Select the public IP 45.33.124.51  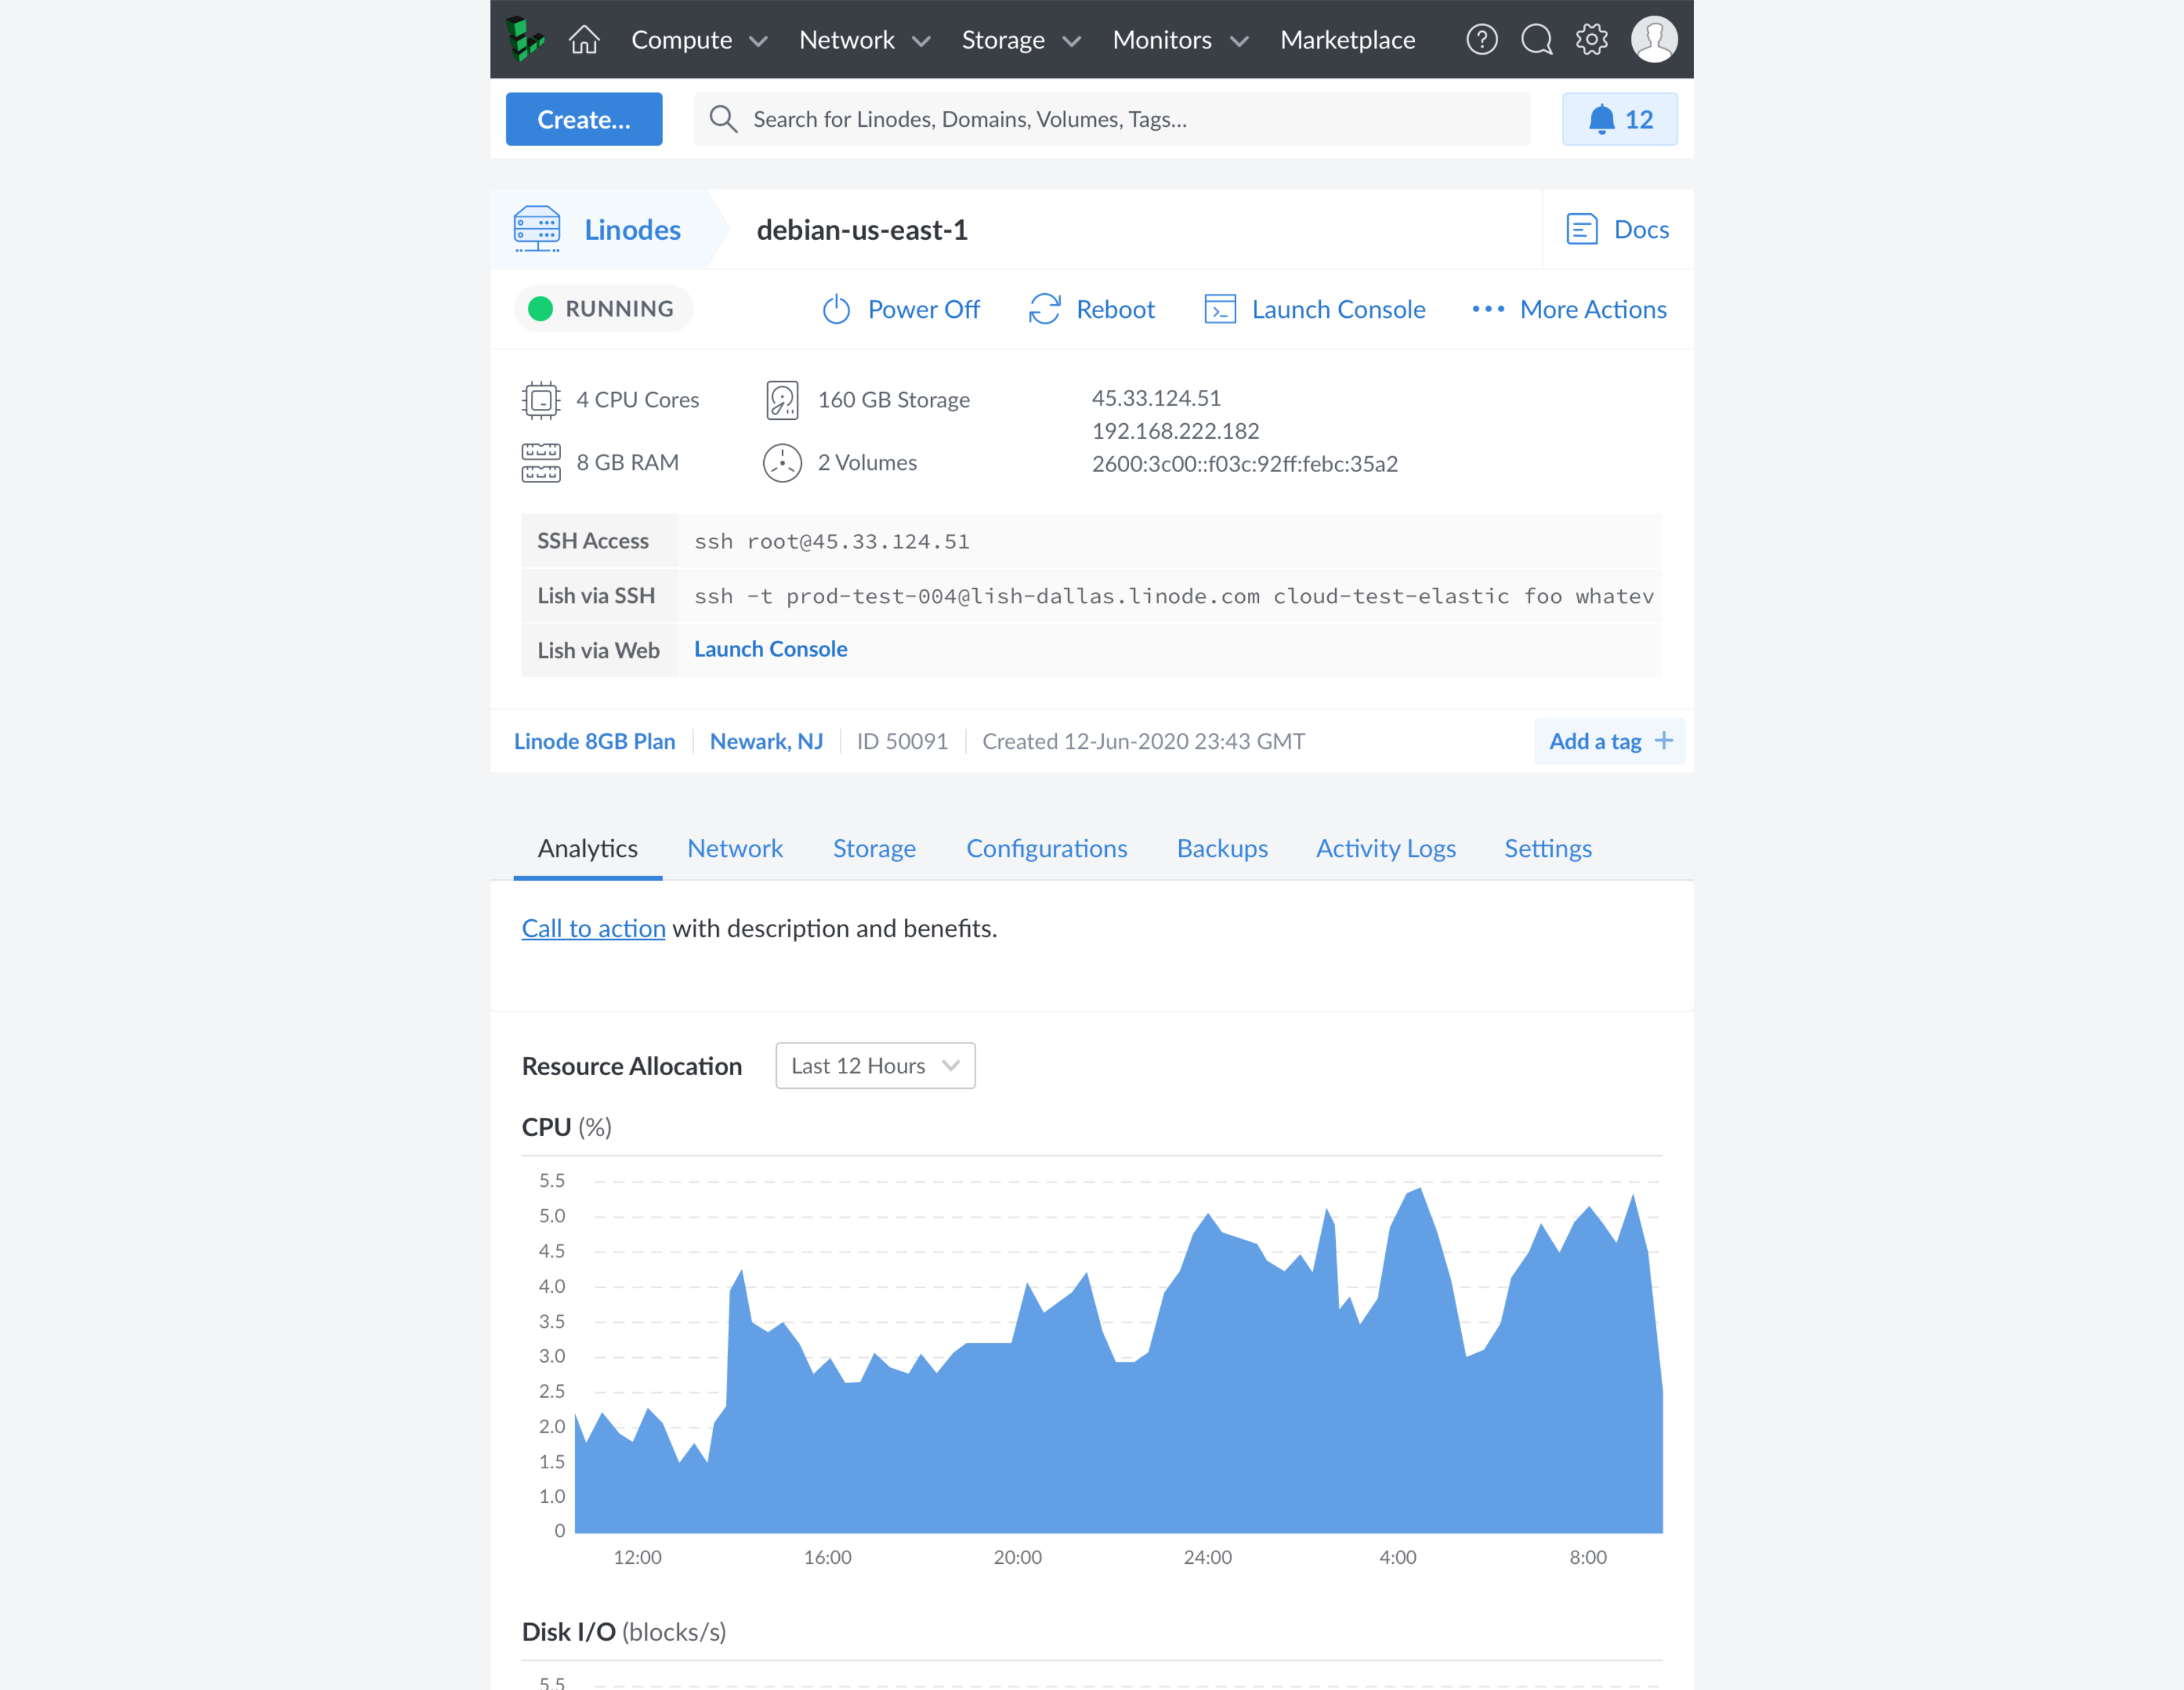click(1156, 398)
